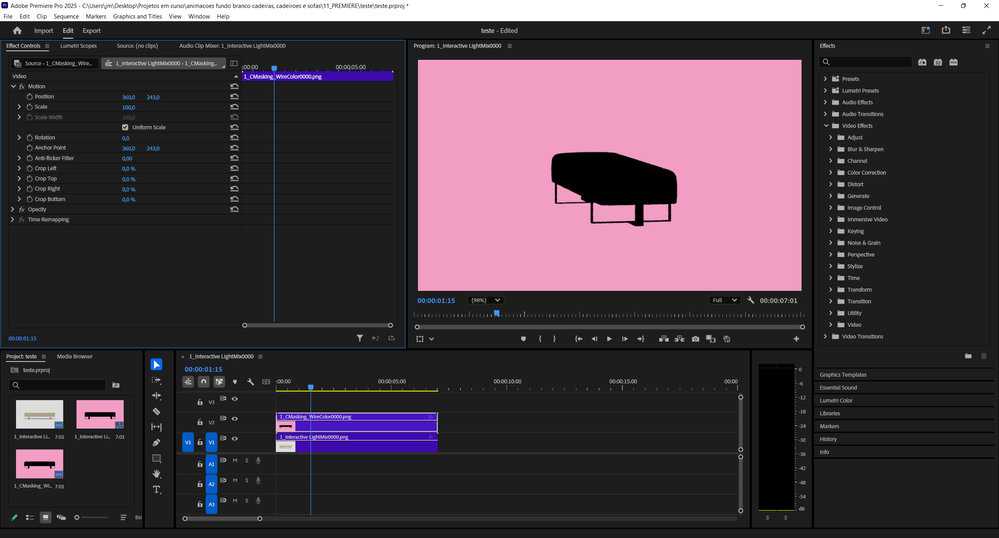Open the Import workspace tab
Image resolution: width=999 pixels, height=538 pixels.
(43, 31)
